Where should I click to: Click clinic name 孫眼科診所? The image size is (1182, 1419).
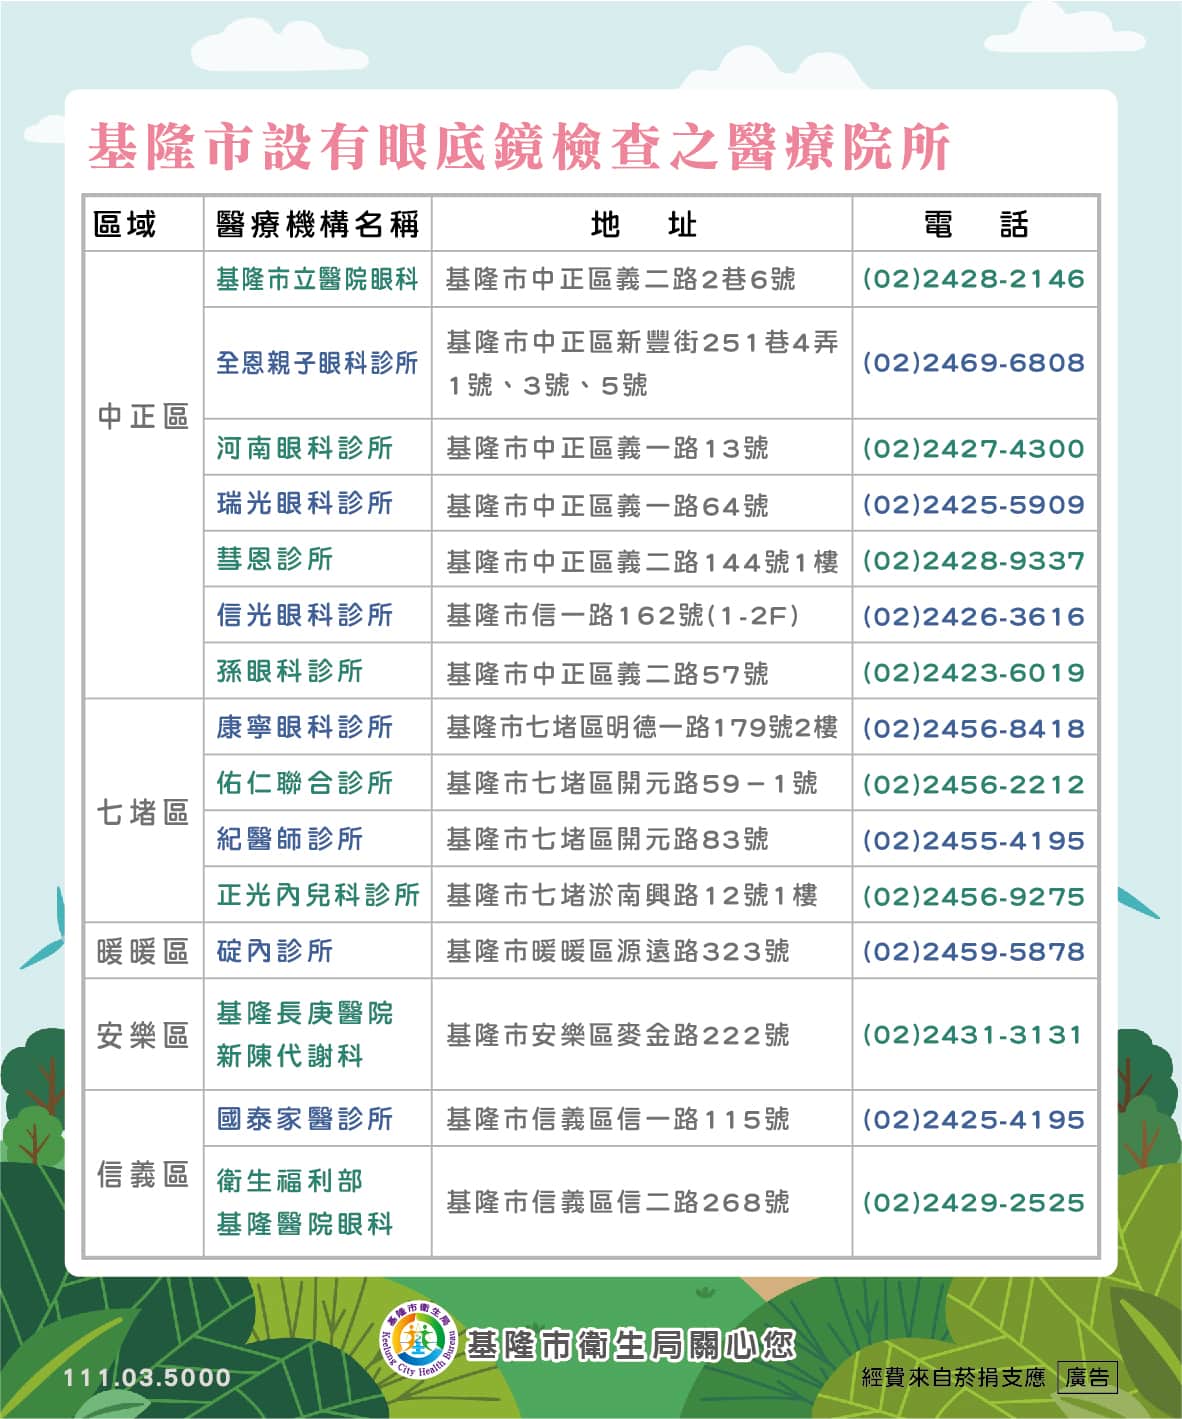(x=289, y=671)
